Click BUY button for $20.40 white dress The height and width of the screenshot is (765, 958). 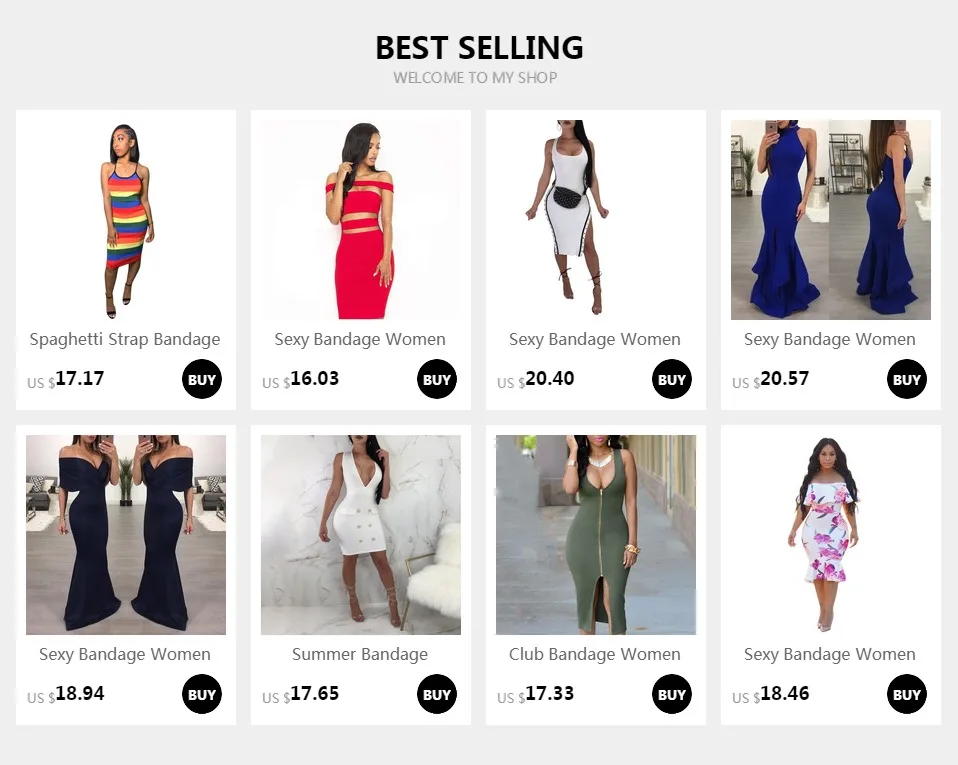point(671,379)
